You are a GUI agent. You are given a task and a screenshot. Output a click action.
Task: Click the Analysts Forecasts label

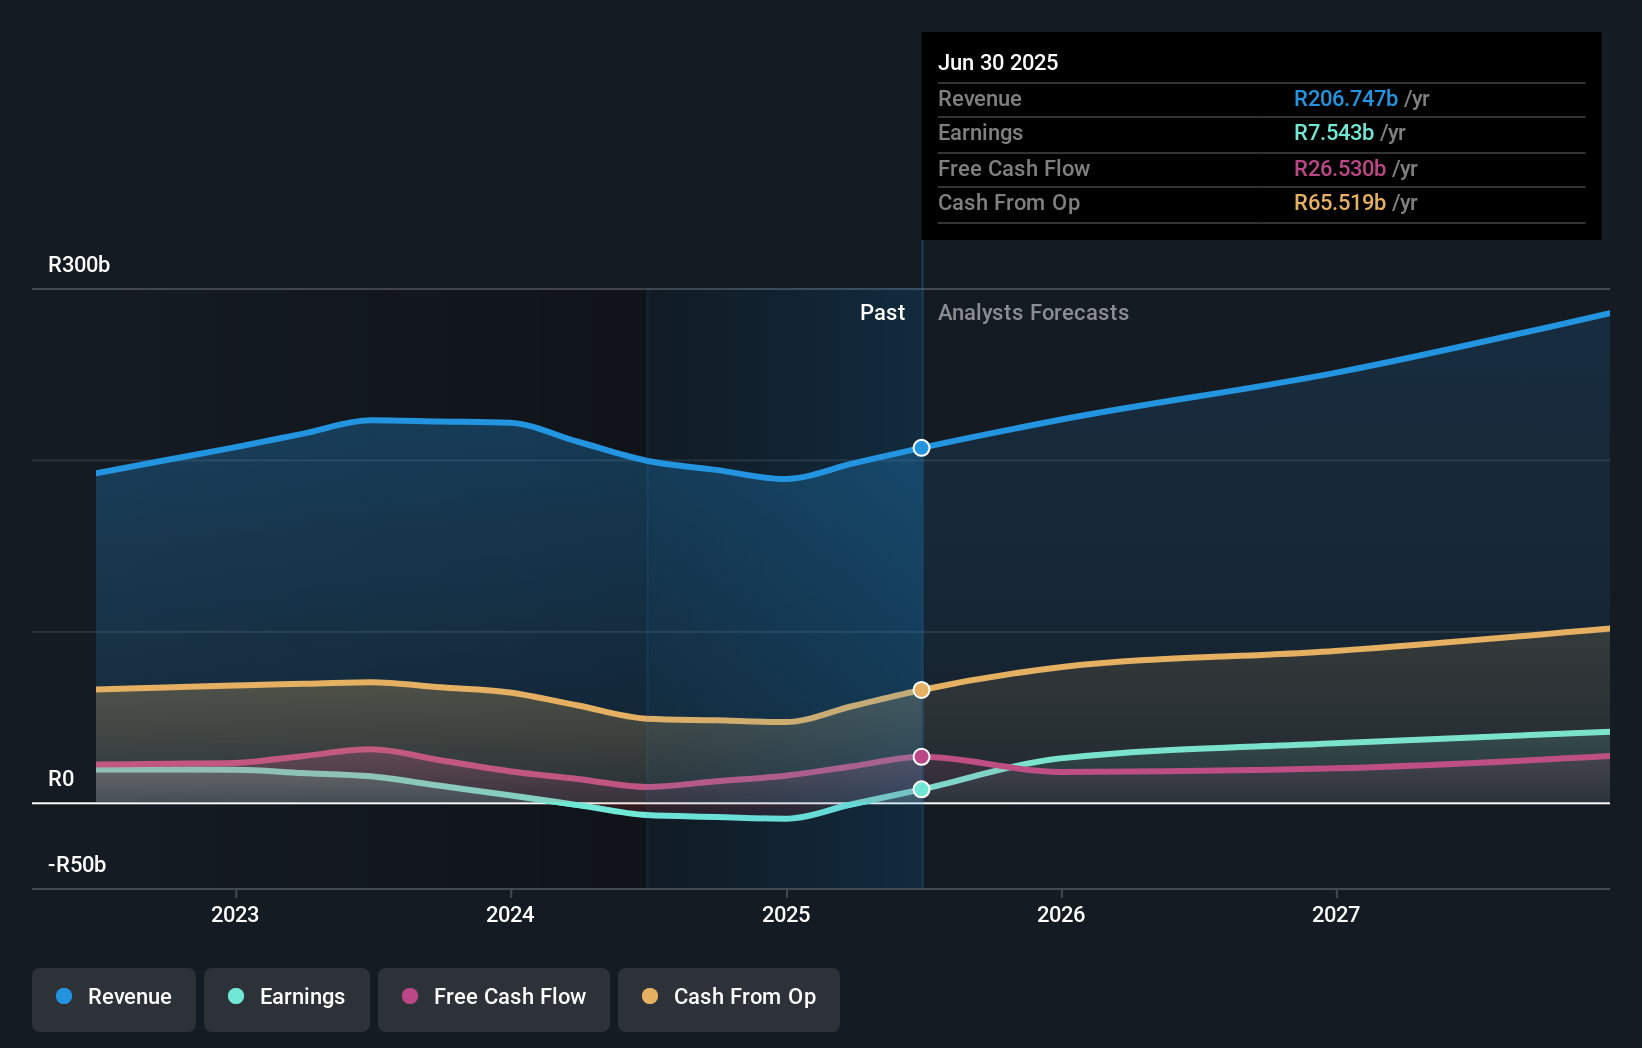click(1033, 313)
